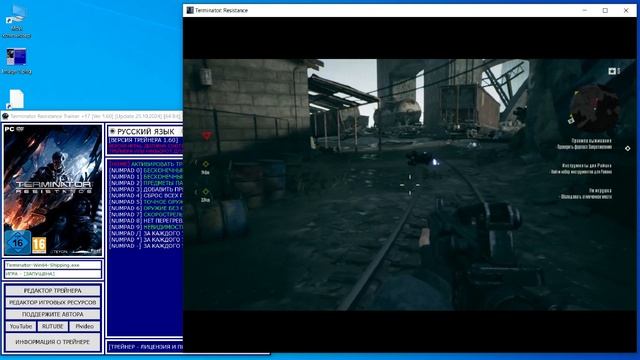Click the counter icon at game's top-right corner
The width and height of the screenshot is (640, 360).
[x=612, y=71]
